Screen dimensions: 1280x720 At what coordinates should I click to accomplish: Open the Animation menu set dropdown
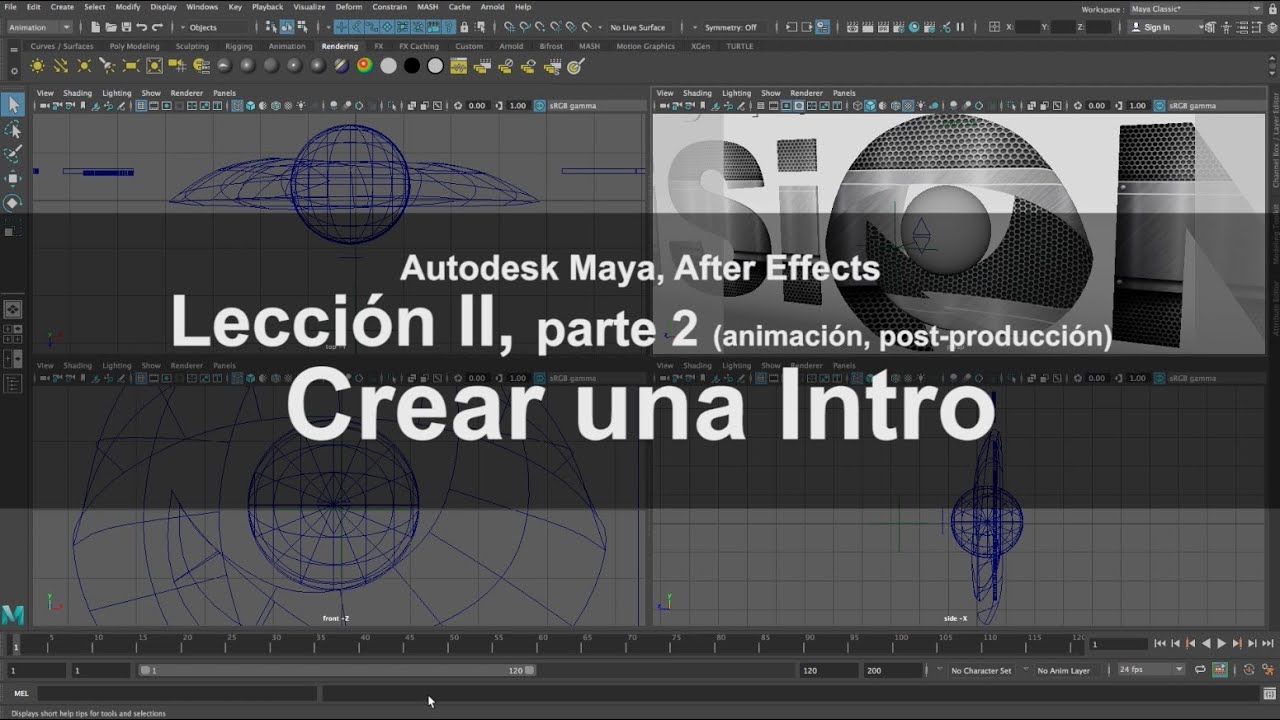[40, 27]
